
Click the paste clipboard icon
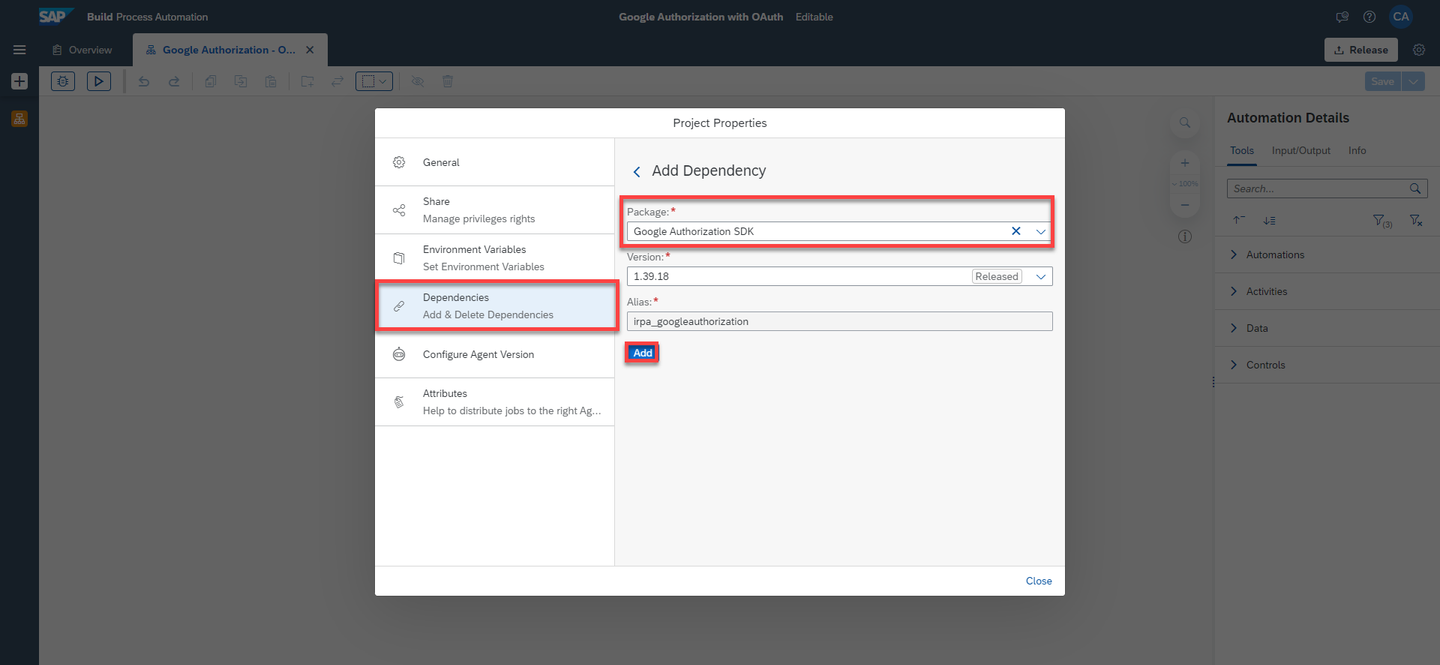(270, 82)
